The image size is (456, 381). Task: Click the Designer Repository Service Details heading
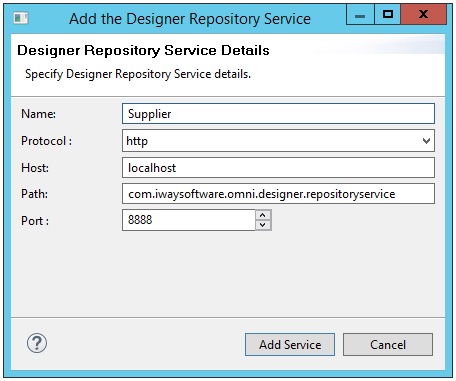point(143,50)
